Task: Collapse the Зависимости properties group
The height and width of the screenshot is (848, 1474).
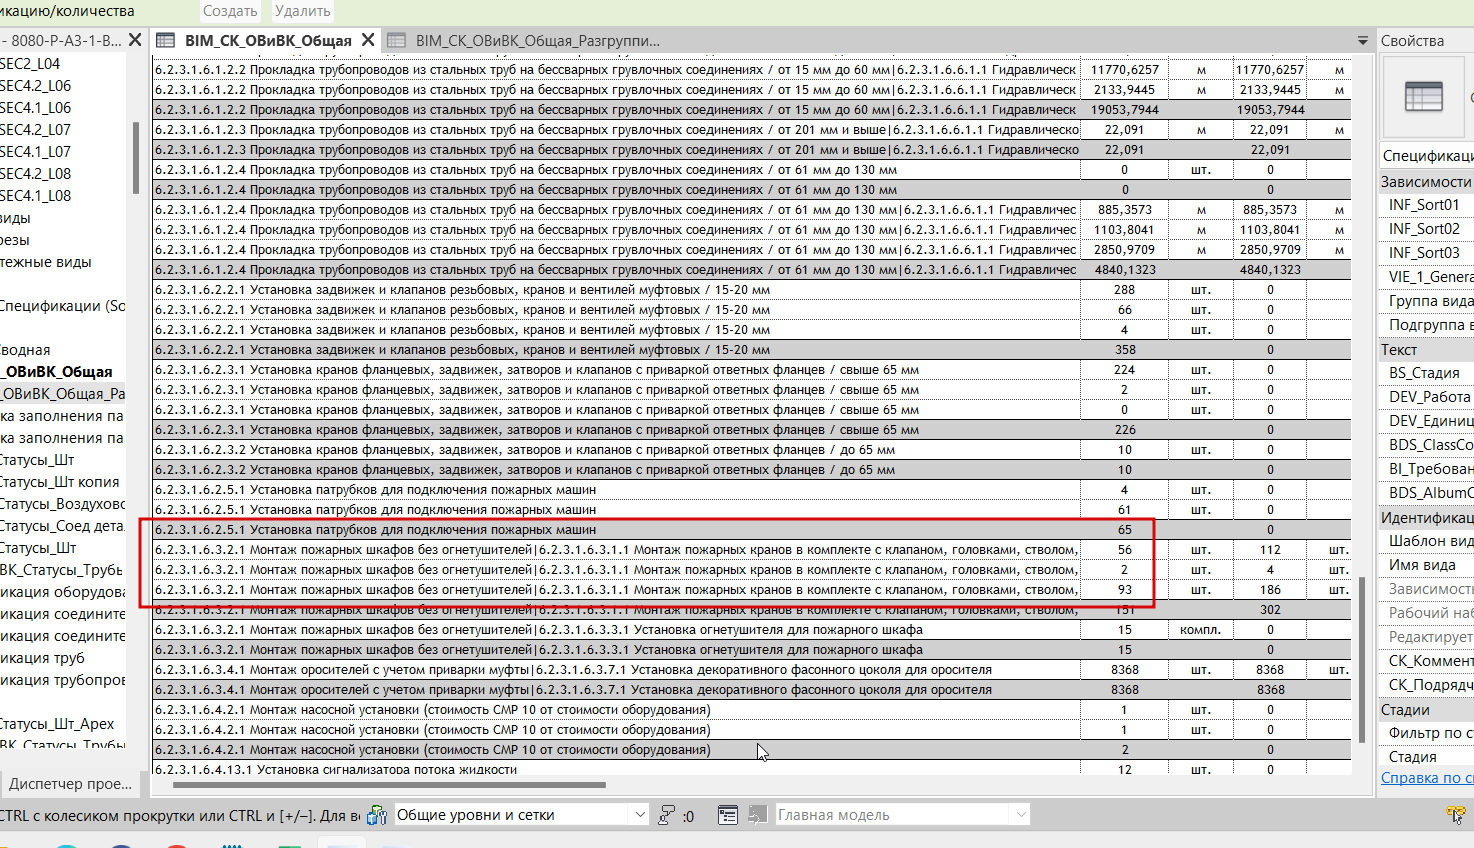Action: (x=1427, y=181)
